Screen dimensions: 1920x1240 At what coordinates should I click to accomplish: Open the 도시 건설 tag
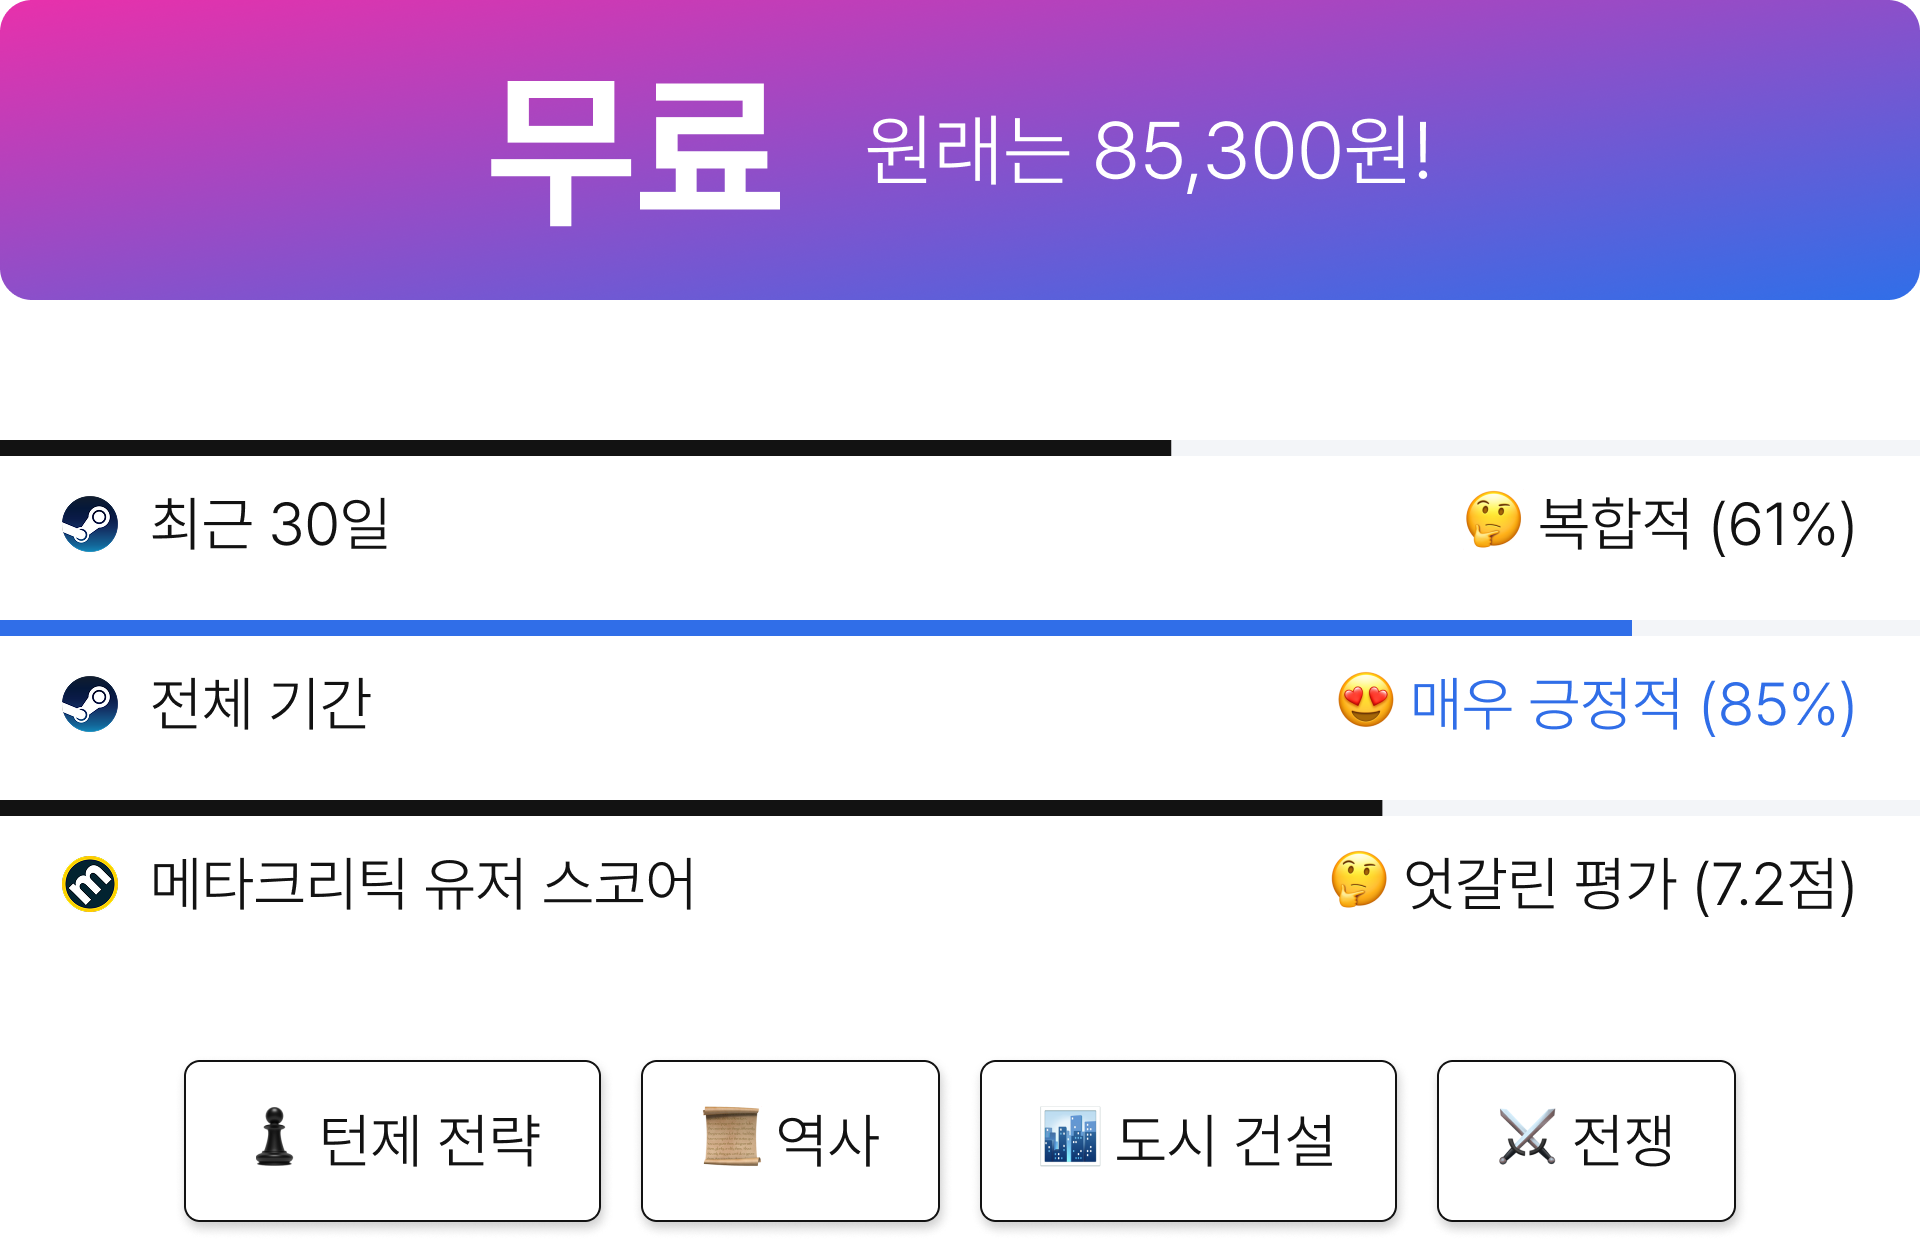click(1188, 1141)
